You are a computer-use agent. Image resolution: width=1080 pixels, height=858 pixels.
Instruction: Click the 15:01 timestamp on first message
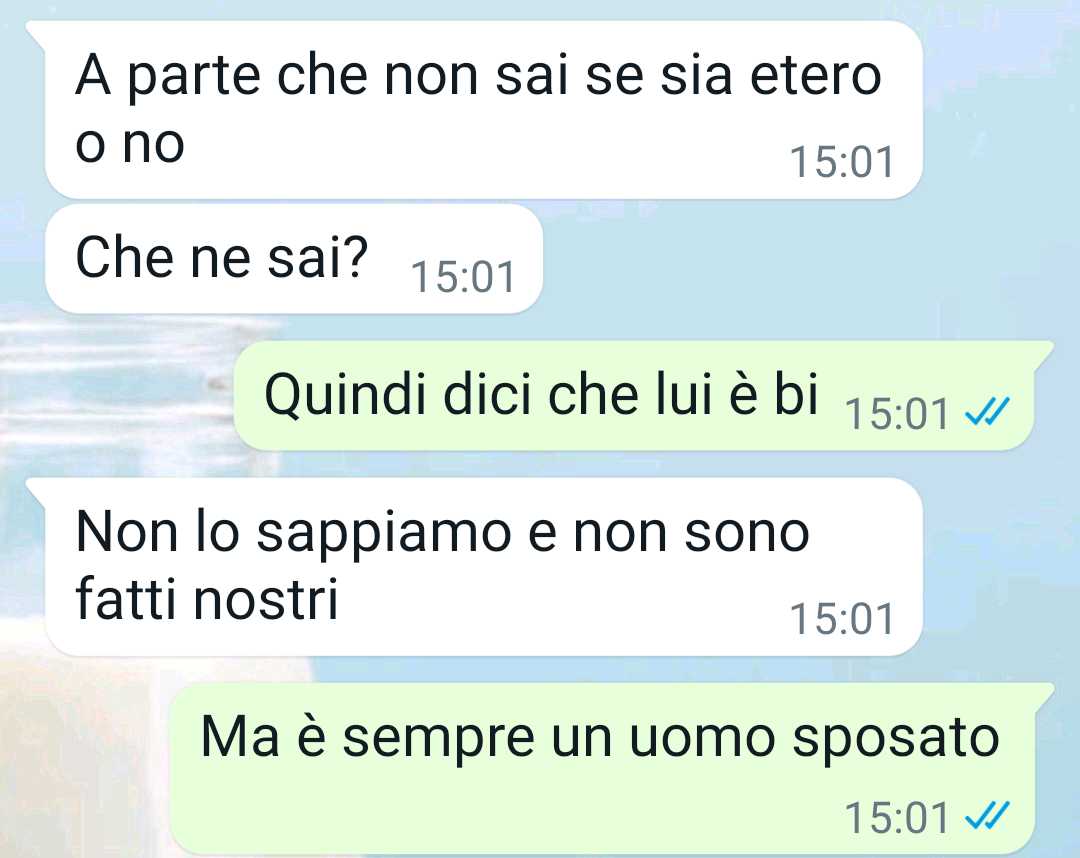[841, 162]
